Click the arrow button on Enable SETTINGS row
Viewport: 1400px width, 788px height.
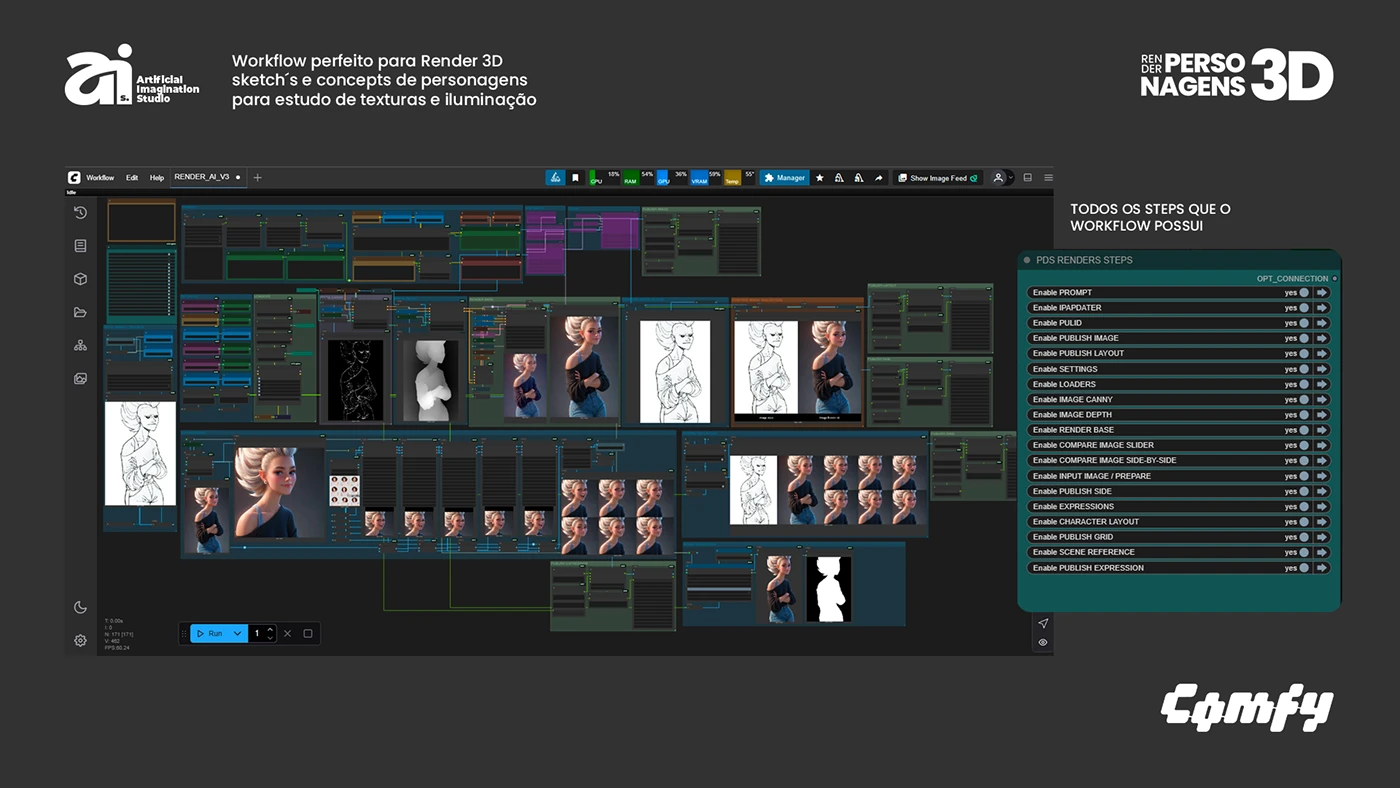[x=1321, y=369]
